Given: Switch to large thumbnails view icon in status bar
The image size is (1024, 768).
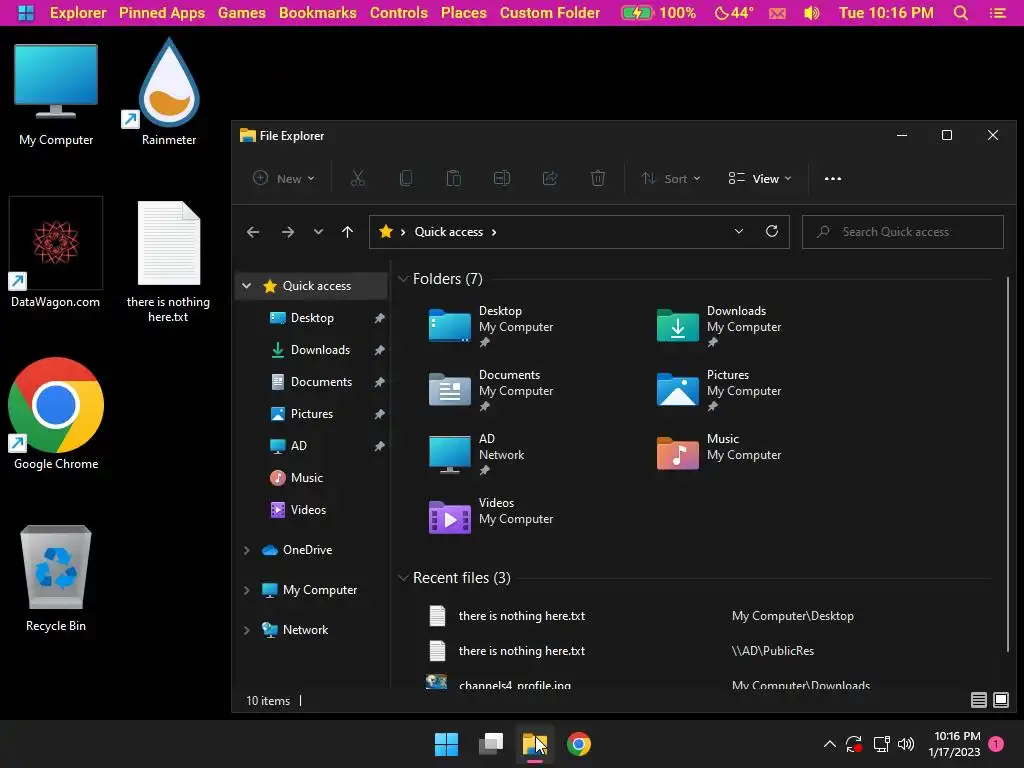Looking at the screenshot, I should pos(1000,700).
